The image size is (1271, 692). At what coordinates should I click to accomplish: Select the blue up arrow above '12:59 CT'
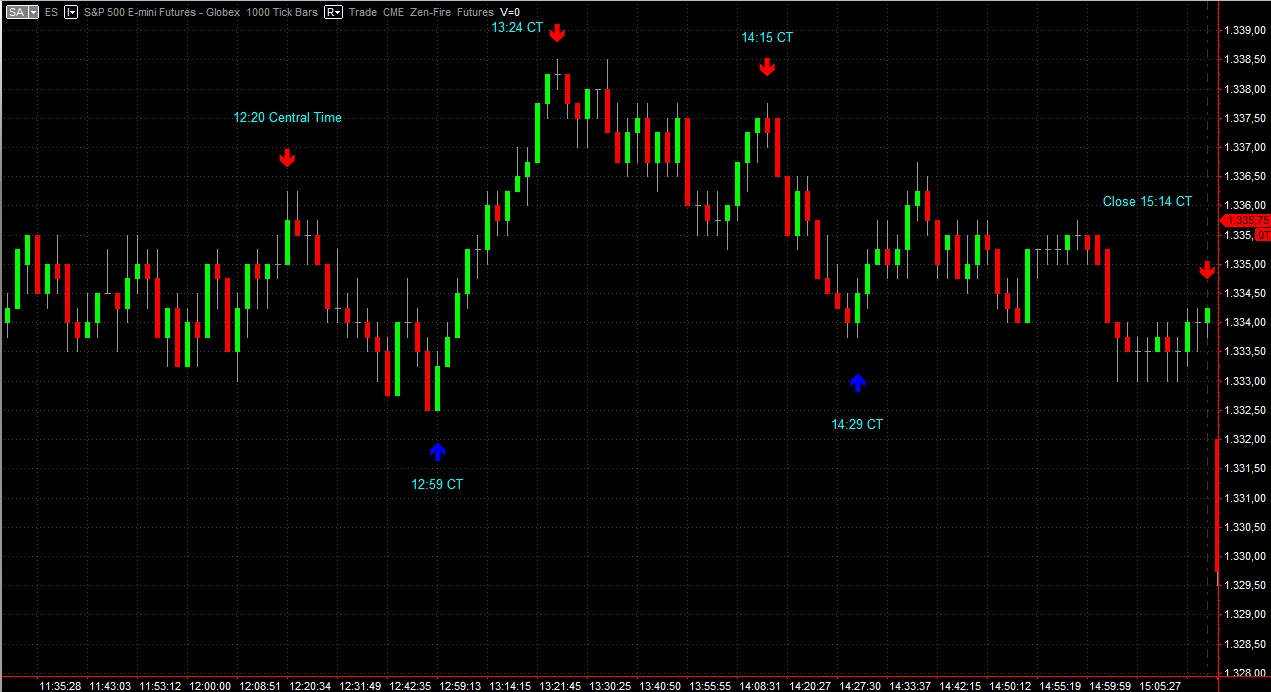click(437, 452)
